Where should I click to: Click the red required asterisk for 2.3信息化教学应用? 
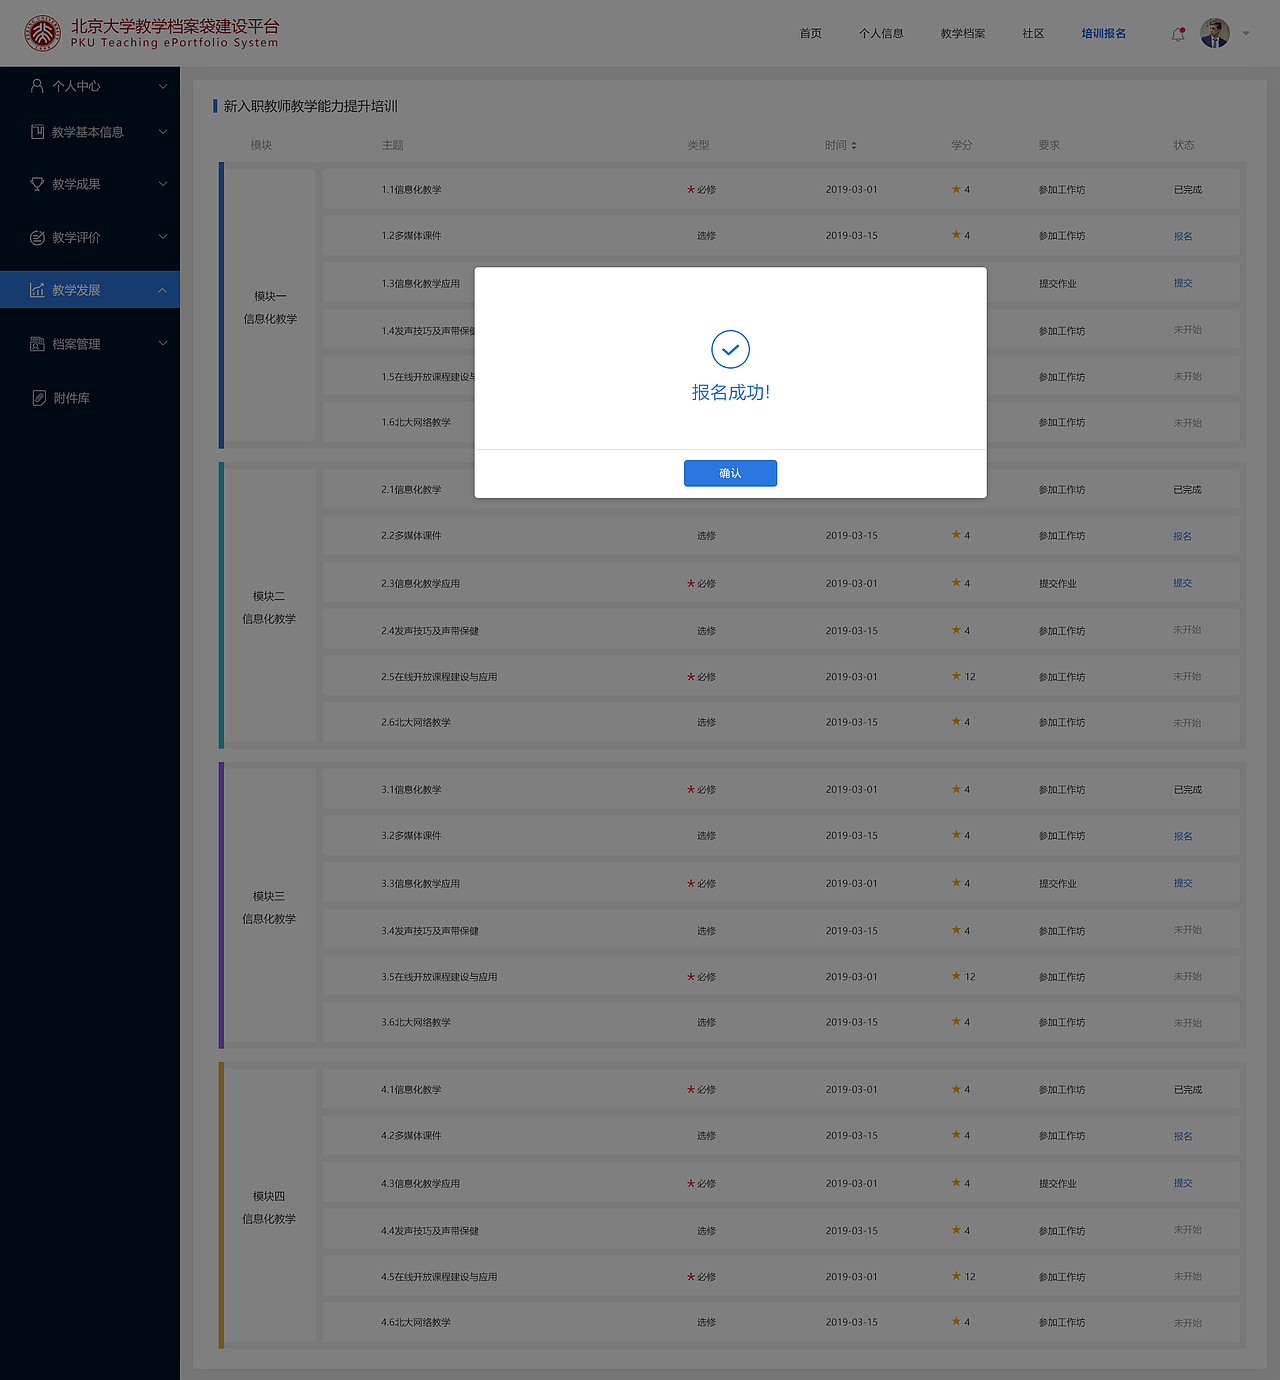pos(690,584)
